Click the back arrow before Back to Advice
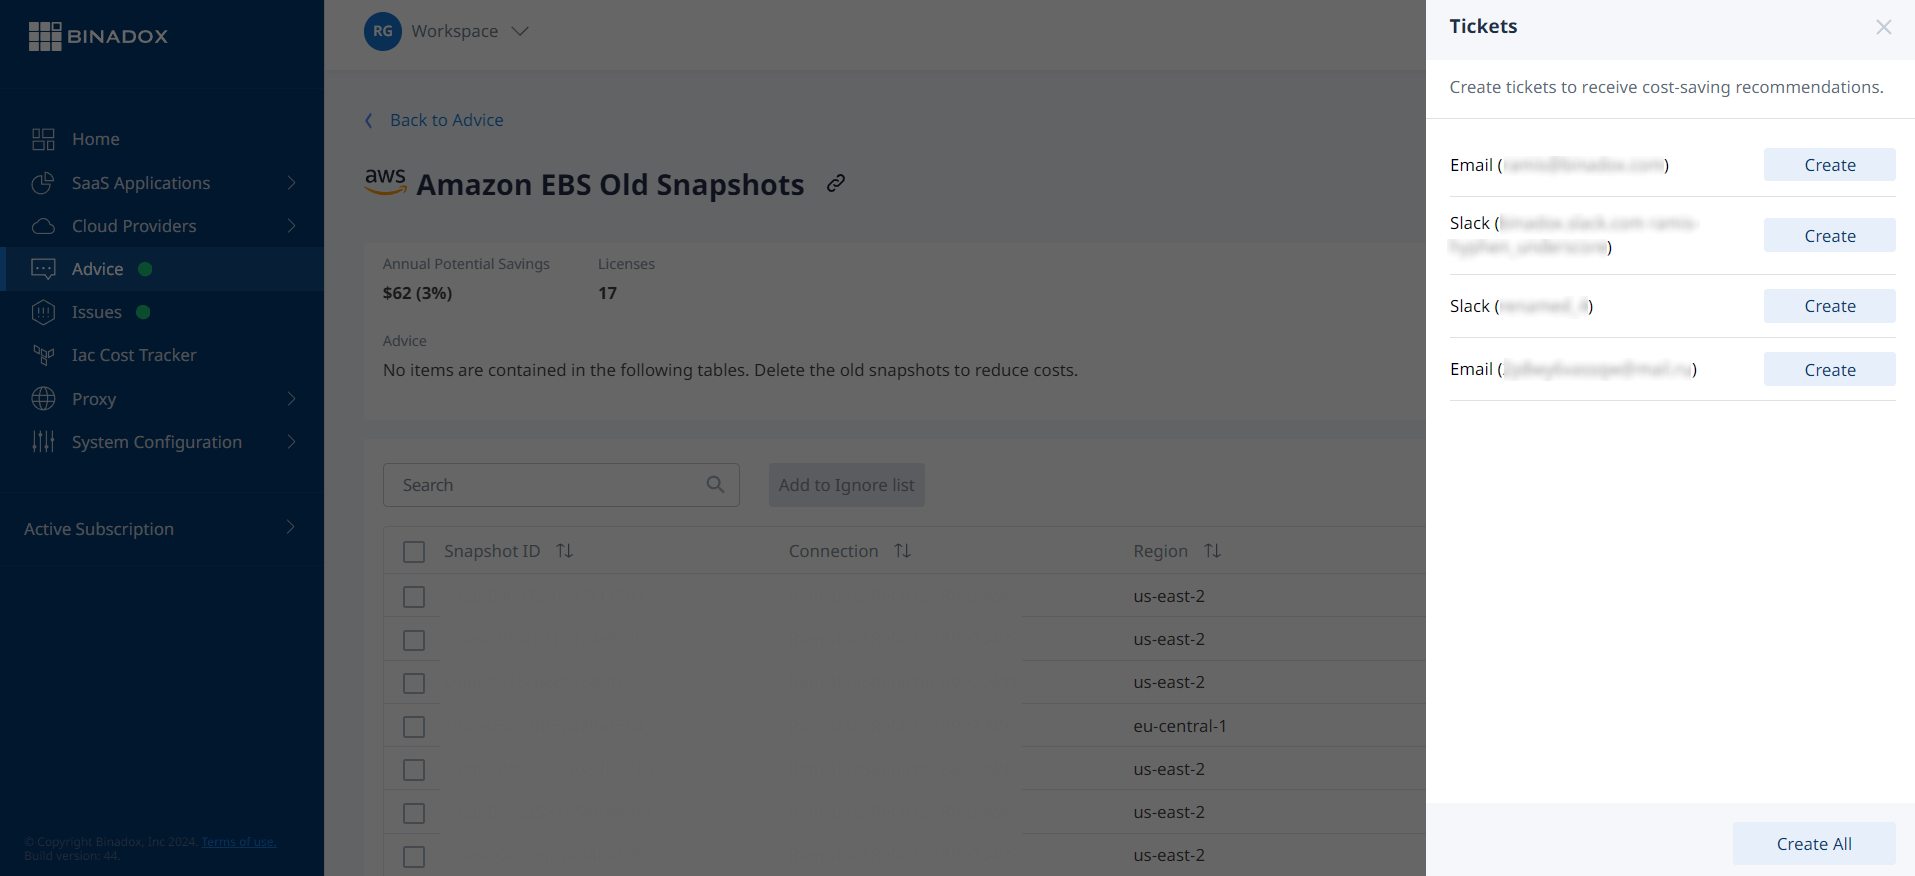The image size is (1915, 876). point(369,120)
